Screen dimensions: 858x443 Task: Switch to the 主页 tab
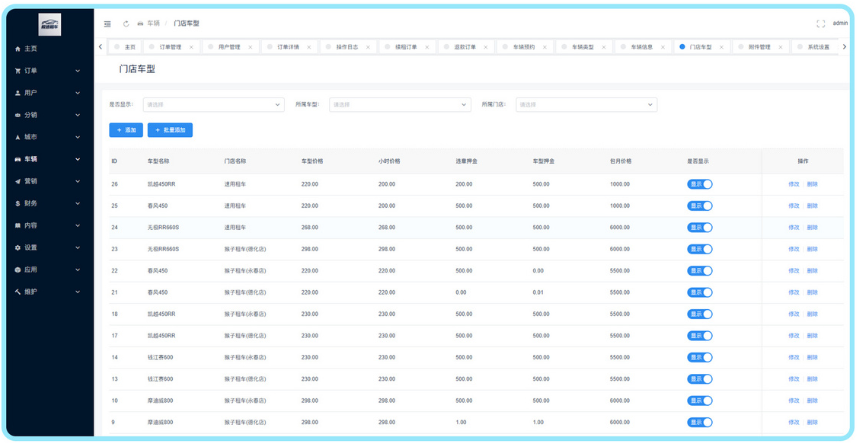[x=125, y=47]
